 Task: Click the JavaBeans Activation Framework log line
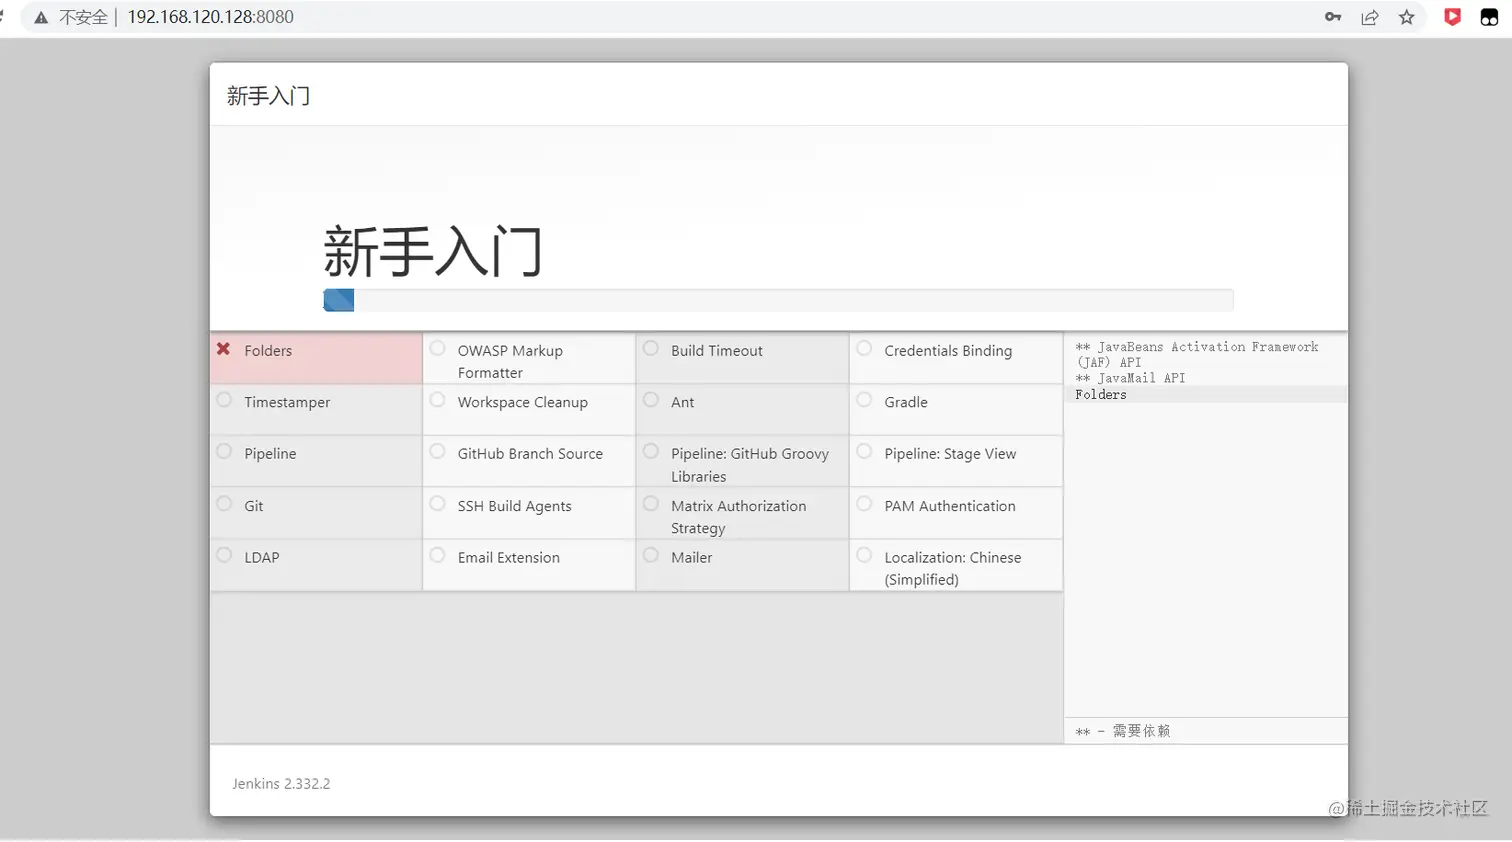[x=1197, y=354]
